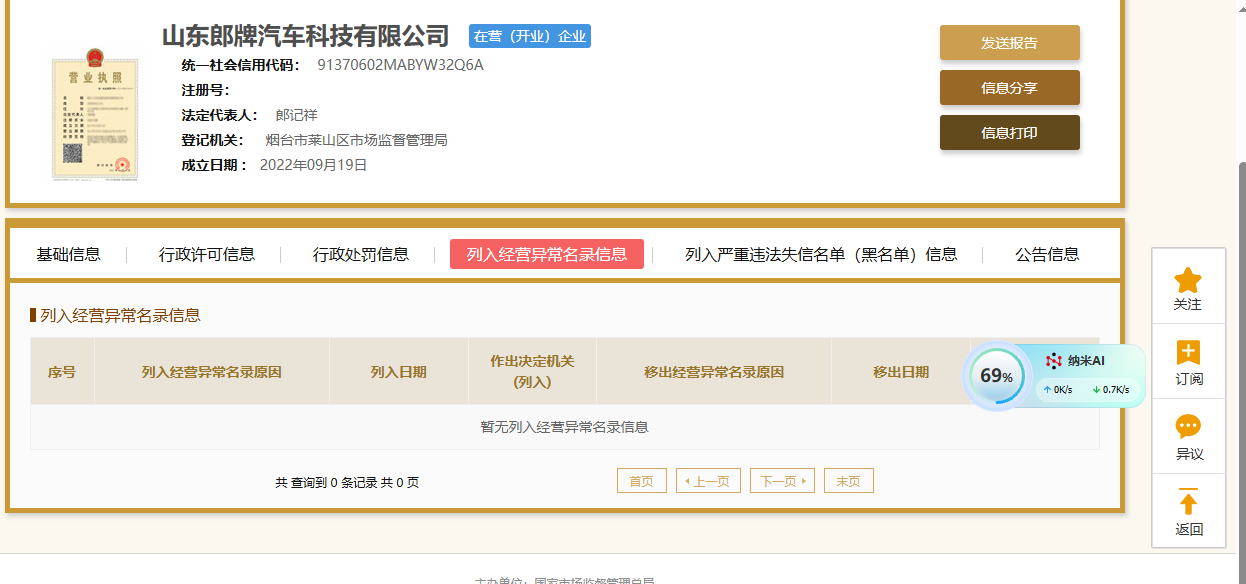Image resolution: width=1246 pixels, height=584 pixels.
Task: Click the 69% circular progress indicator
Action: [x=996, y=376]
